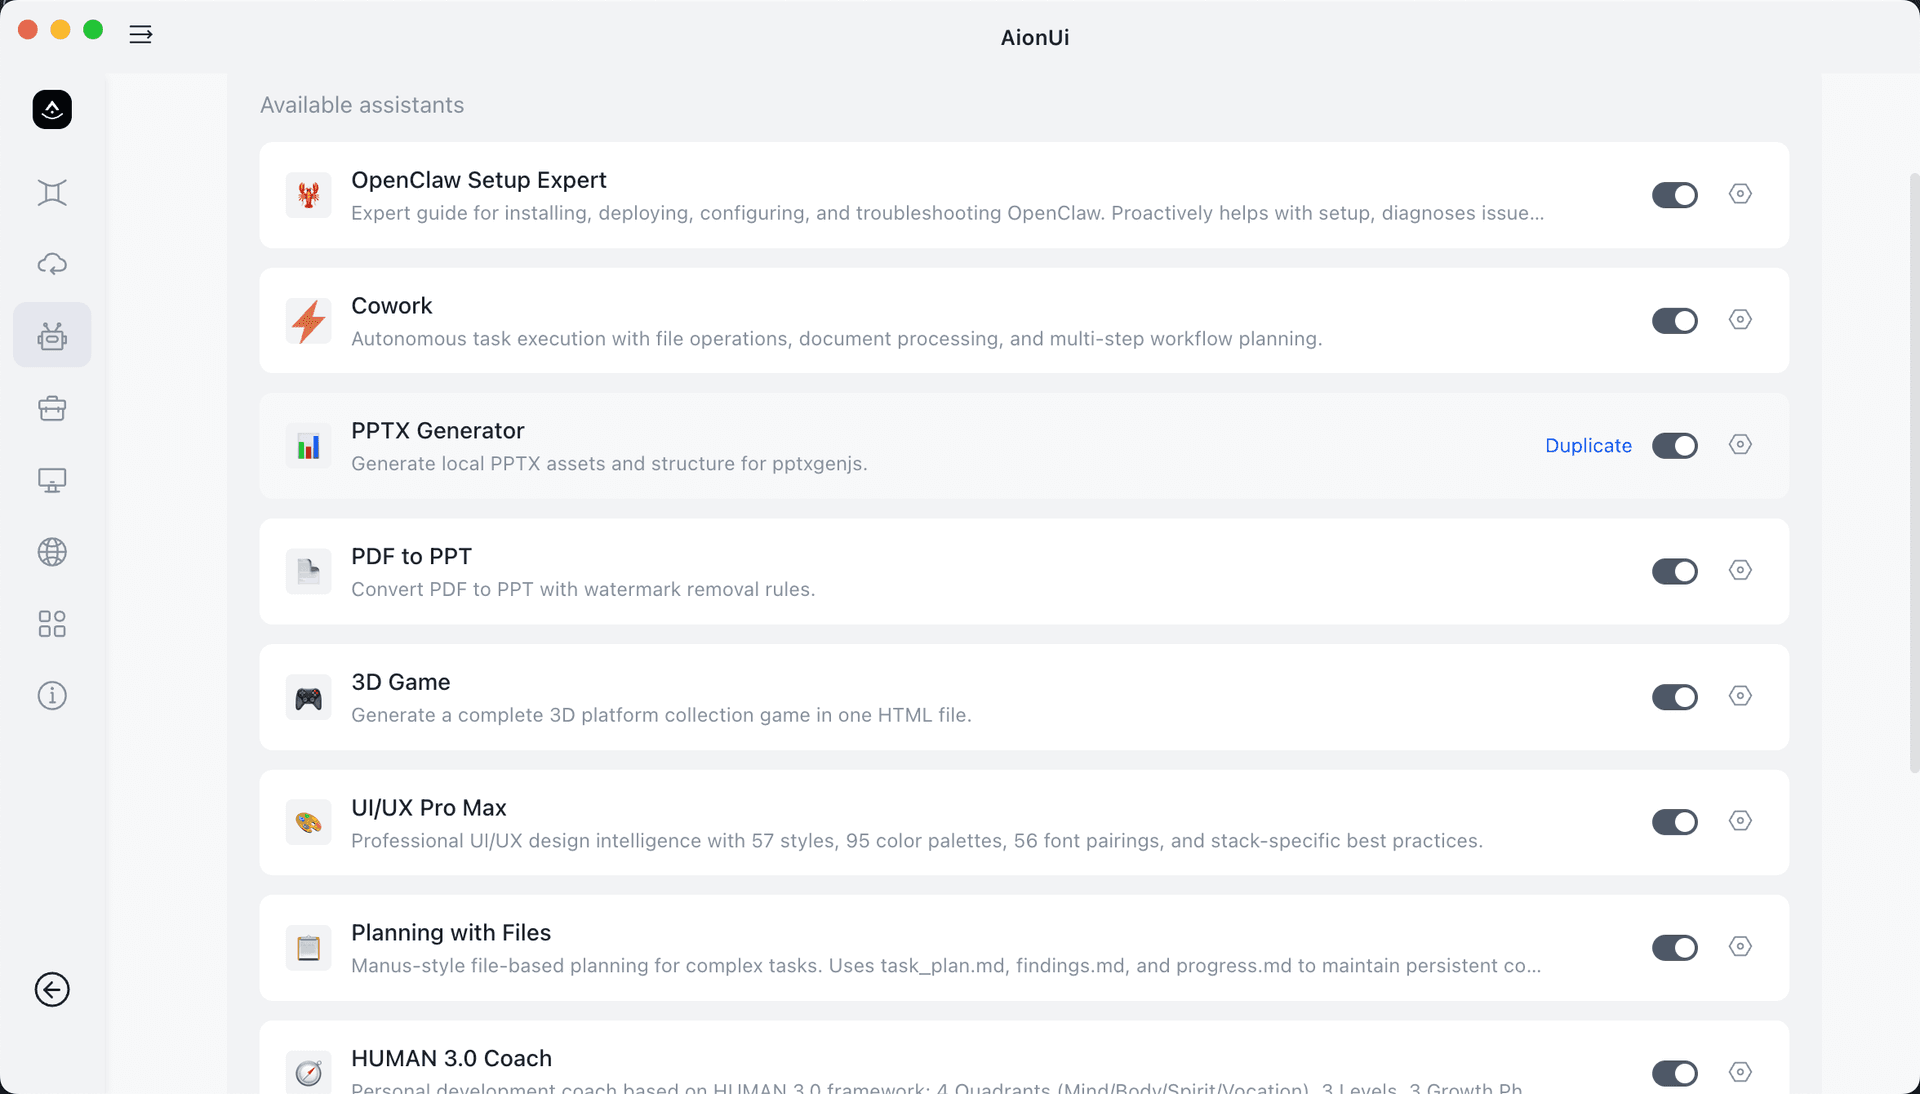Click the back arrow circle icon
Viewport: 1920px width, 1094px height.
[52, 990]
